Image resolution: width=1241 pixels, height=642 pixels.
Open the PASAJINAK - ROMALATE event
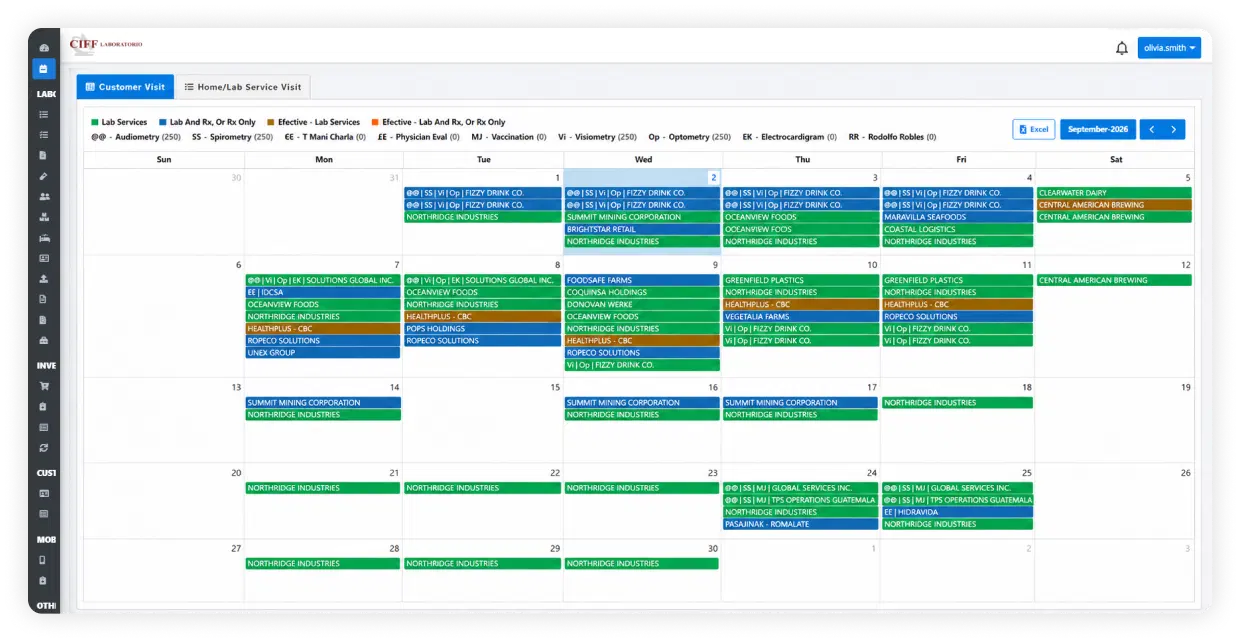pyautogui.click(x=800, y=524)
